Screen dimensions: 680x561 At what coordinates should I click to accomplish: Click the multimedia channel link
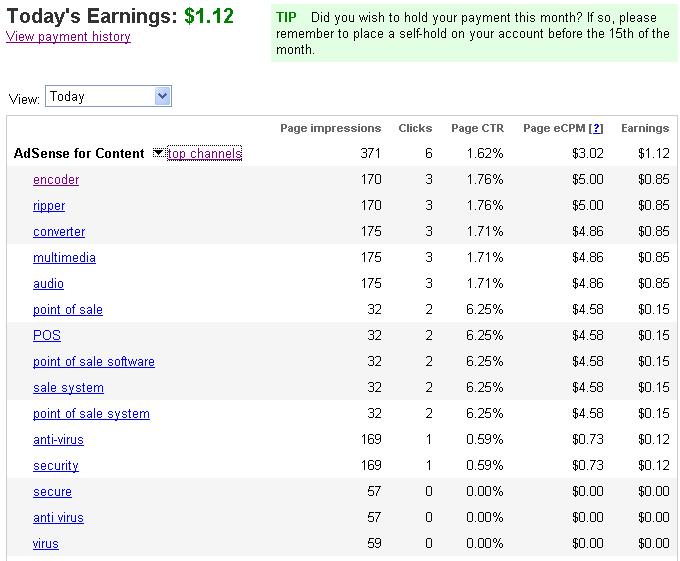click(x=64, y=258)
